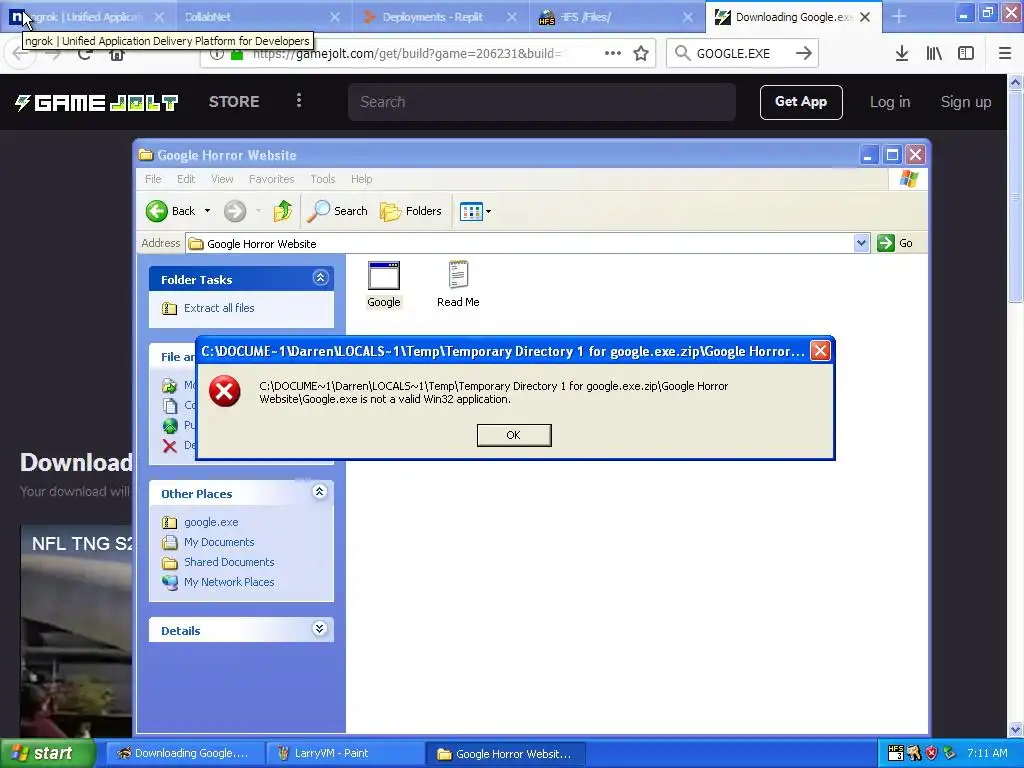This screenshot has width=1024, height=768.
Task: Click the green Back arrow in Explorer
Action: point(157,211)
